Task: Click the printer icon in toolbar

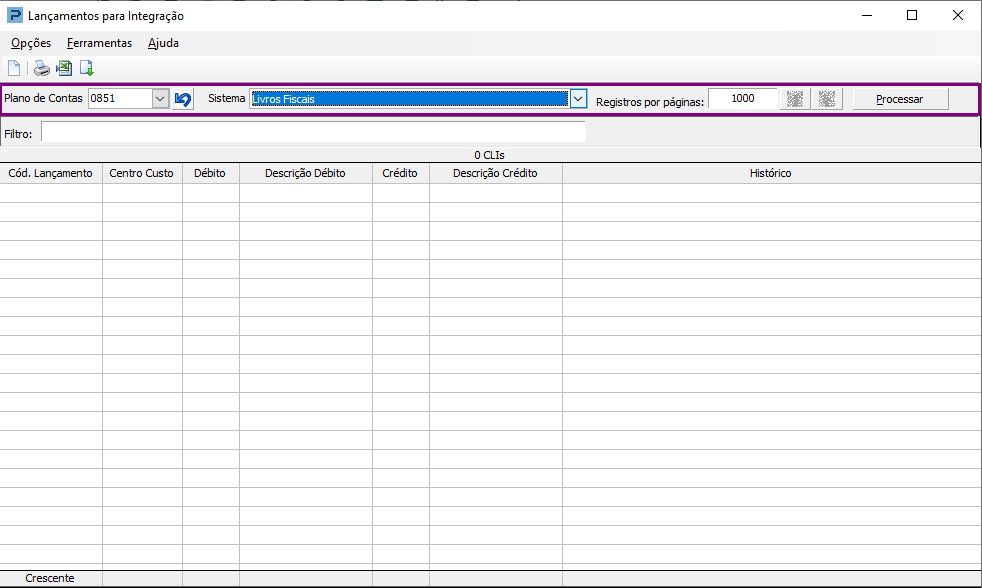Action: click(41, 68)
